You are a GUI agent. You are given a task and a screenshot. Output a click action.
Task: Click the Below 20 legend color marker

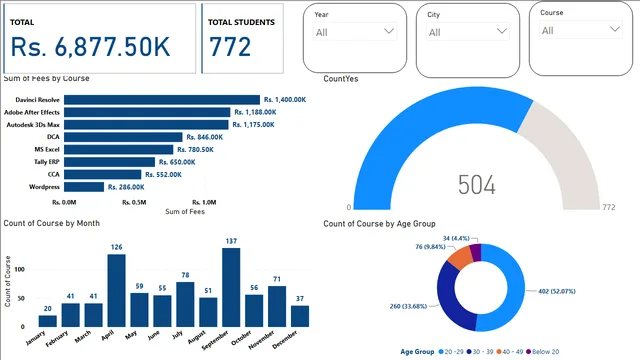coord(529,351)
